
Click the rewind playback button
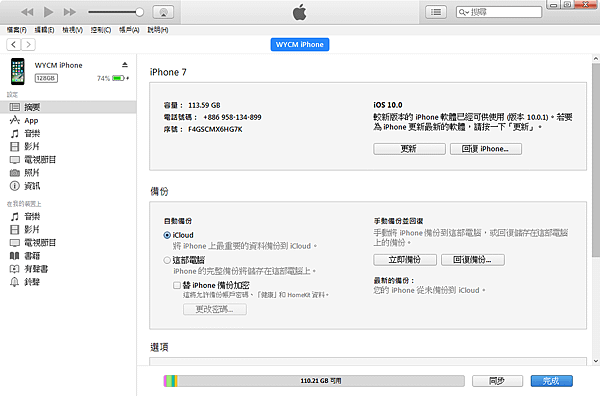click(x=27, y=12)
